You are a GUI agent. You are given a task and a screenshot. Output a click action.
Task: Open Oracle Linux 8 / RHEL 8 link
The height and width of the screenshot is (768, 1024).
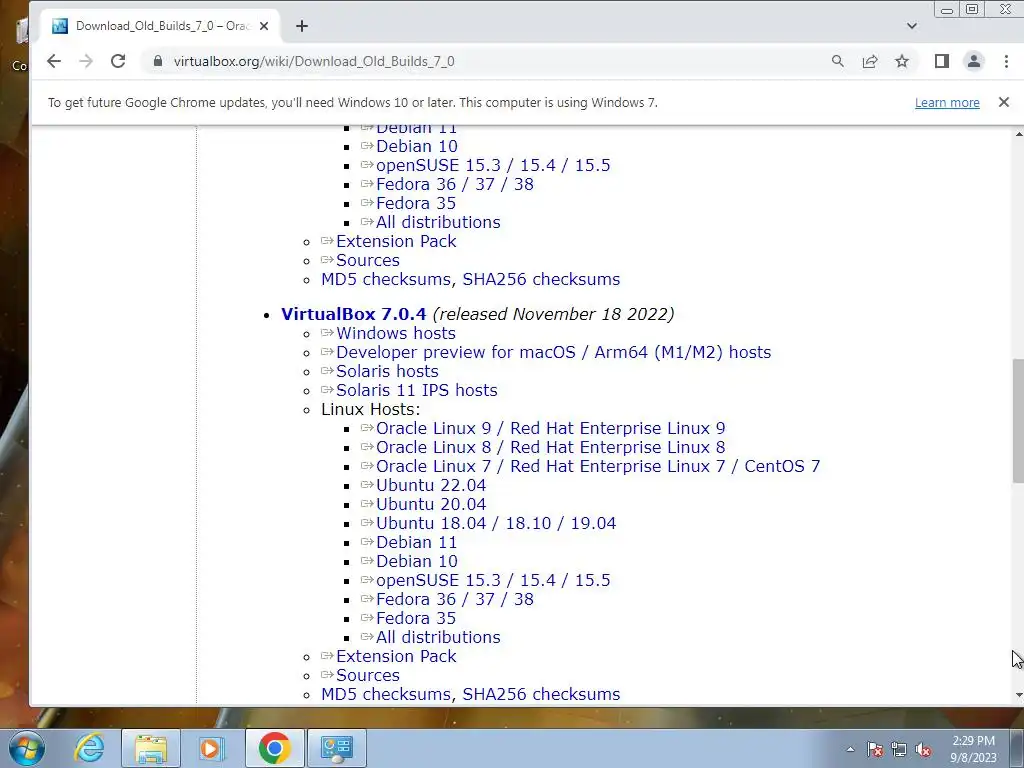click(x=551, y=447)
